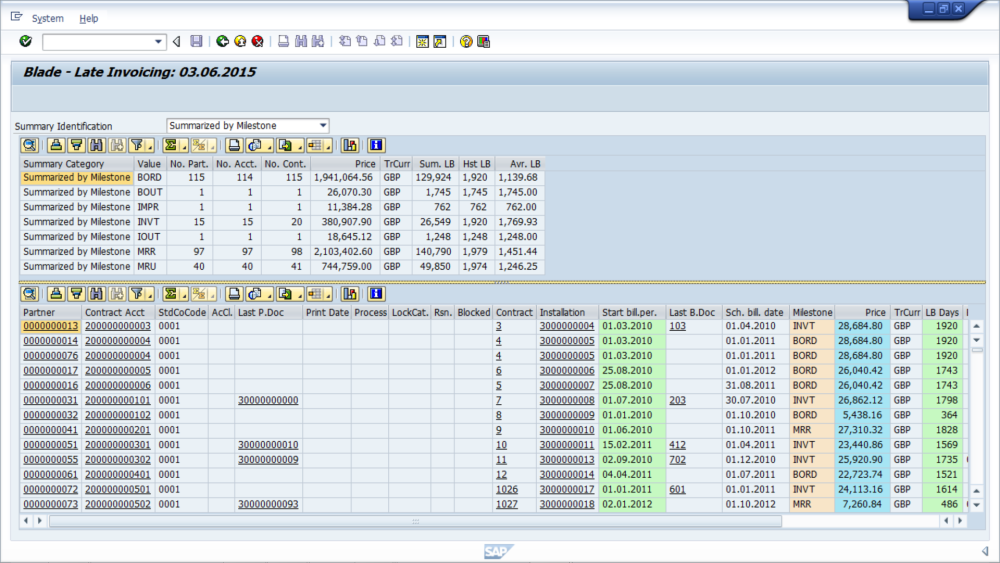Go to previous page icon
This screenshot has height=563, width=1000.
pos(362,41)
